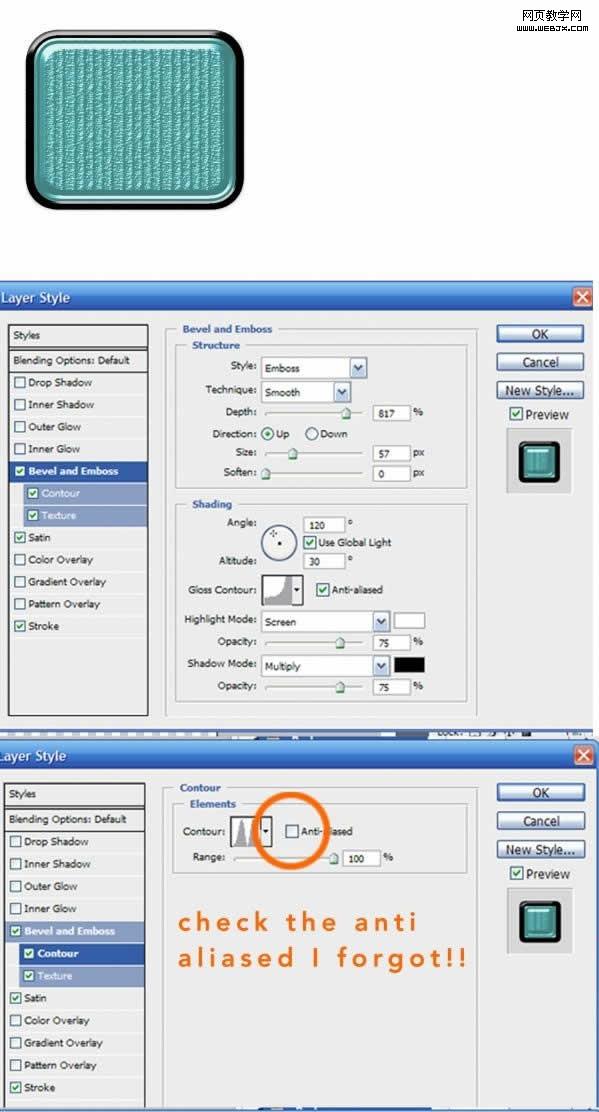Image resolution: width=599 pixels, height=1112 pixels.
Task: Enable Gradient Overlay in Contour dialog
Action: coord(16,1042)
